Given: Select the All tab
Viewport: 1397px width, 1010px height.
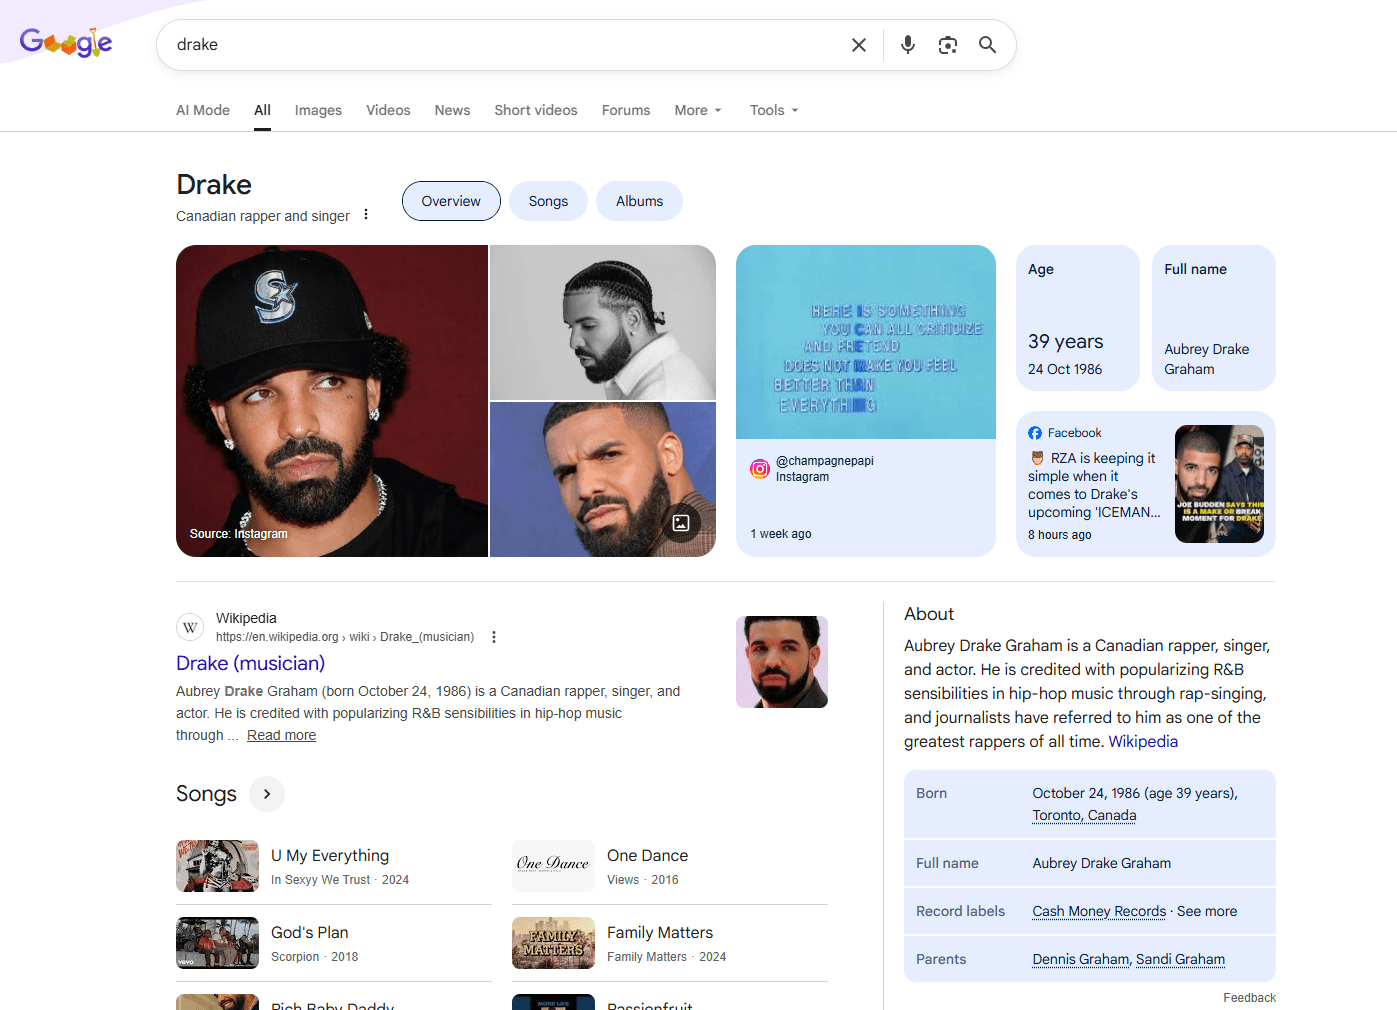Looking at the screenshot, I should coord(262,110).
